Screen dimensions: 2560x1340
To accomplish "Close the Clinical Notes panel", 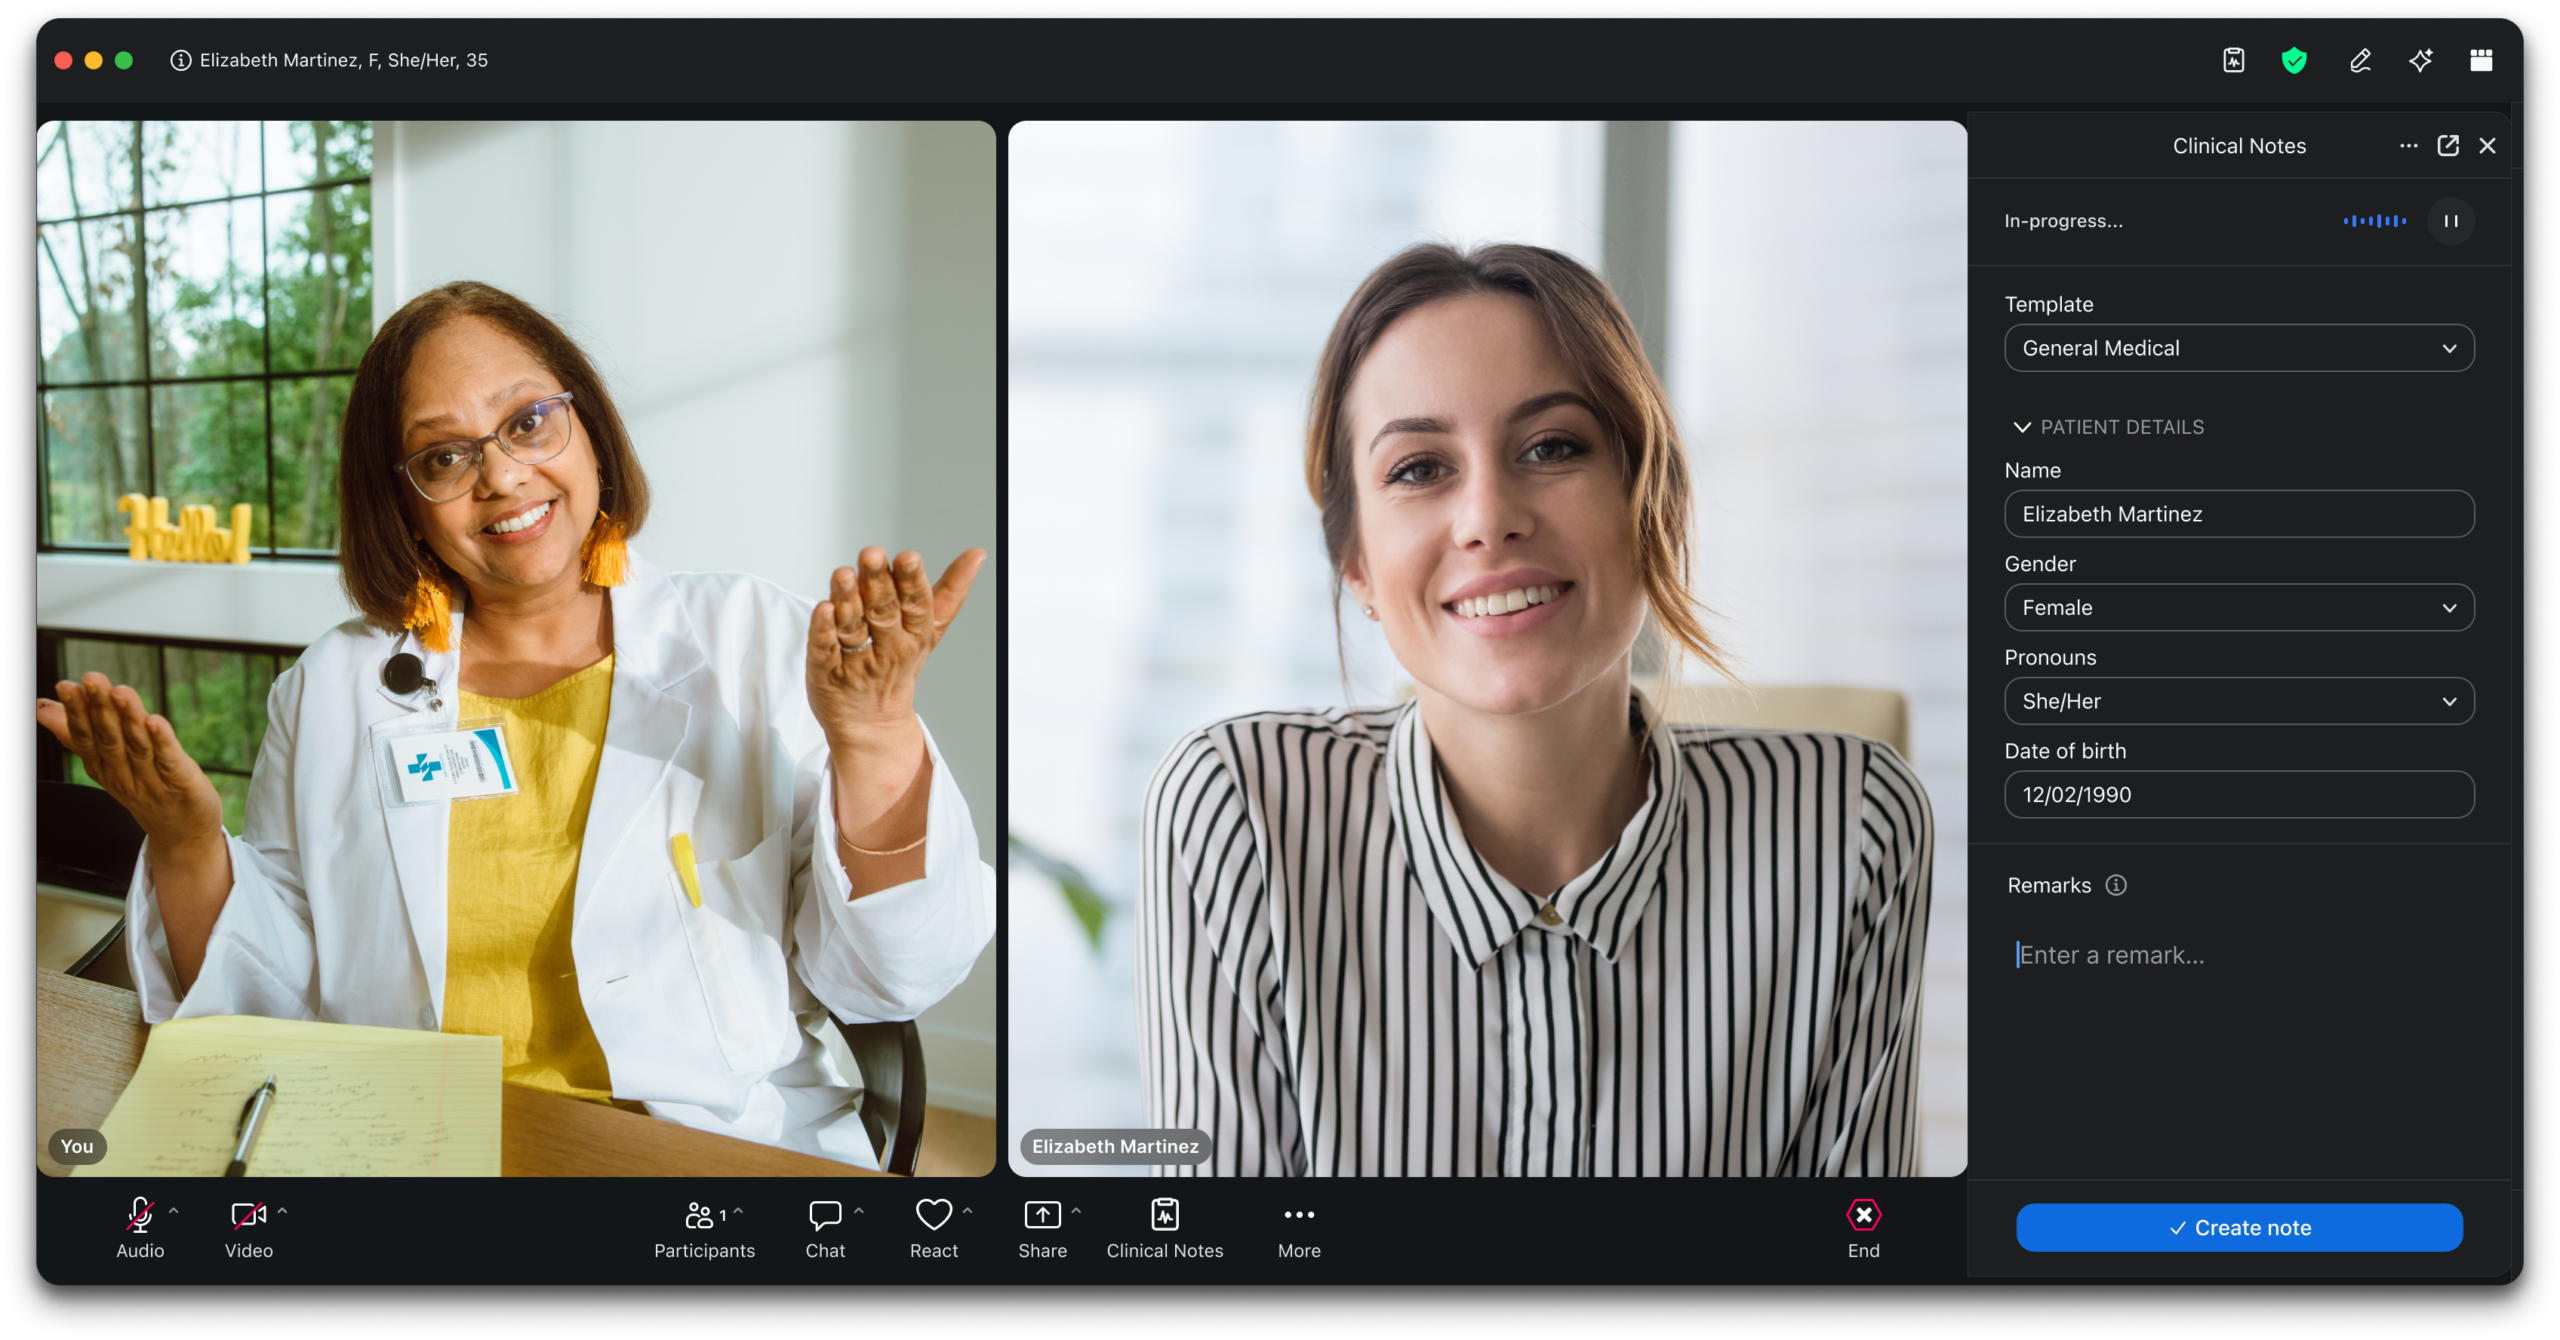I will pos(2488,146).
